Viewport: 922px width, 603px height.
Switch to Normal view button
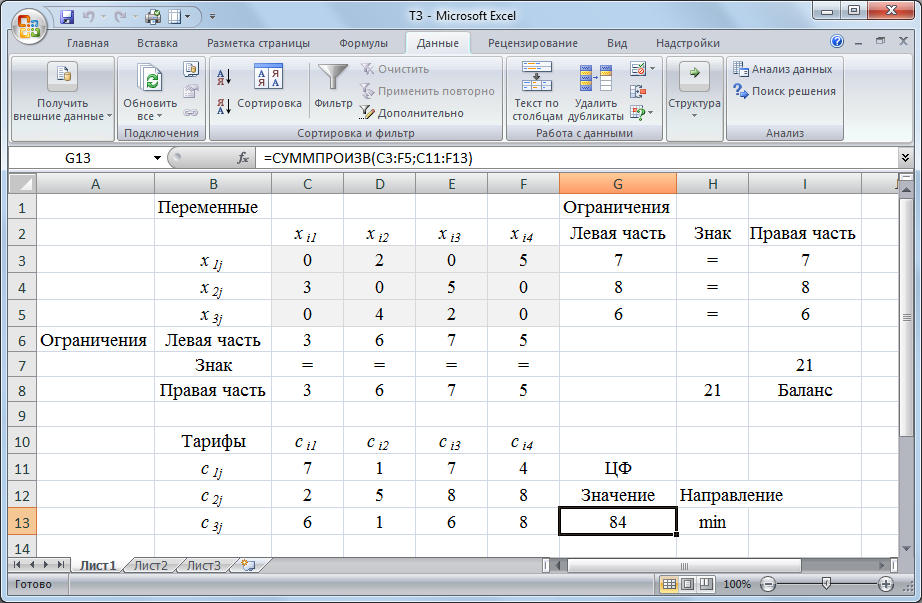tap(669, 584)
